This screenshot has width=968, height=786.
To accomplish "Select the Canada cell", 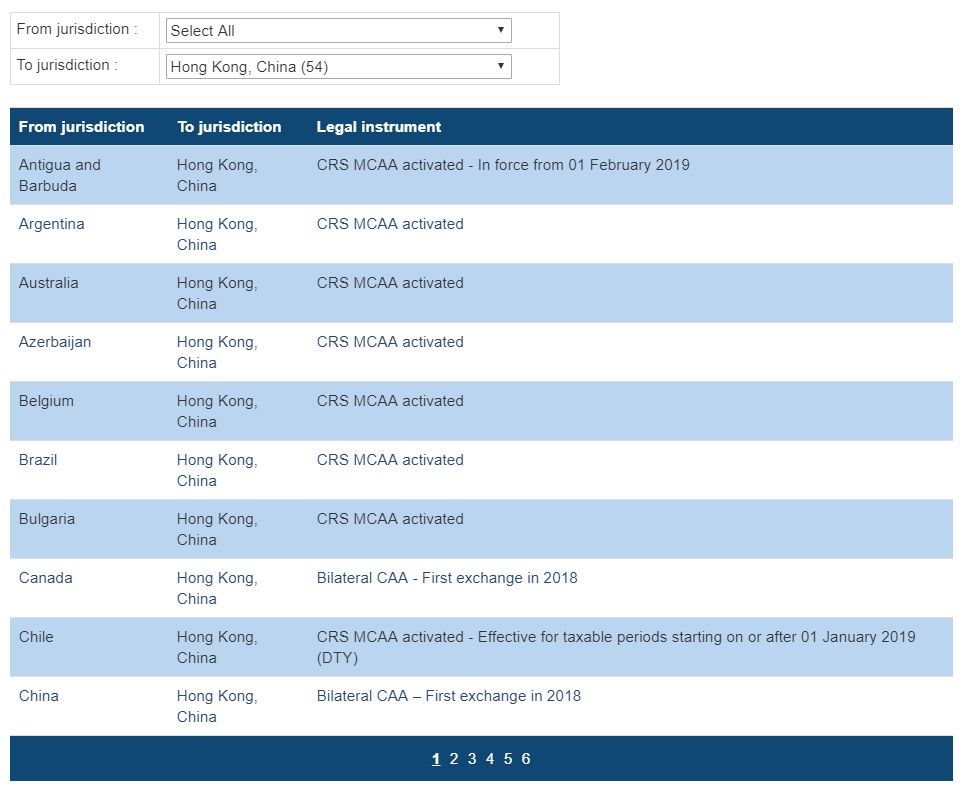I will coord(46,578).
